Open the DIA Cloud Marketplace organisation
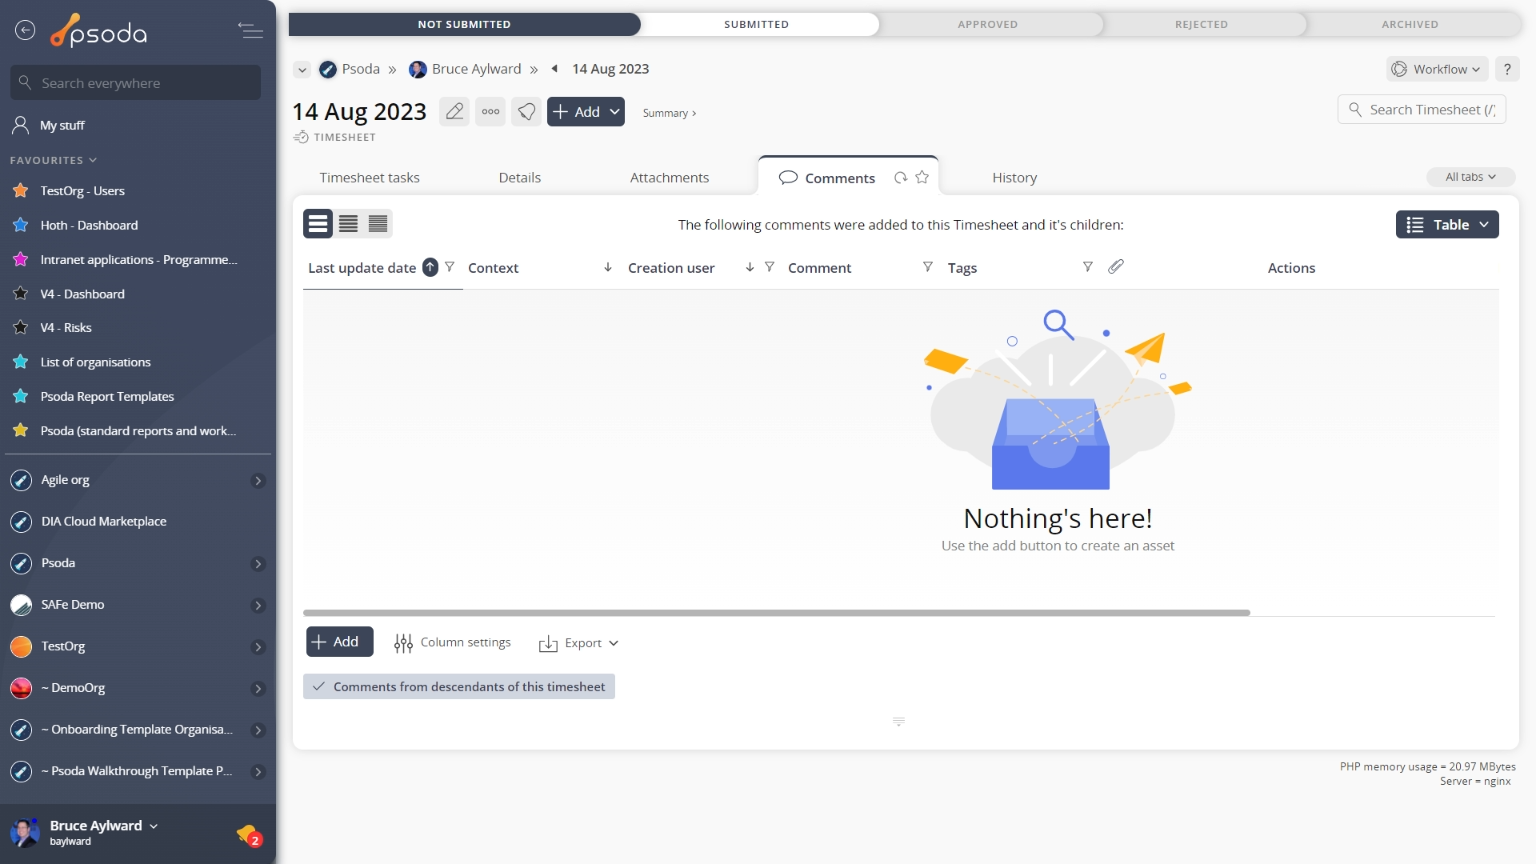 coord(104,522)
